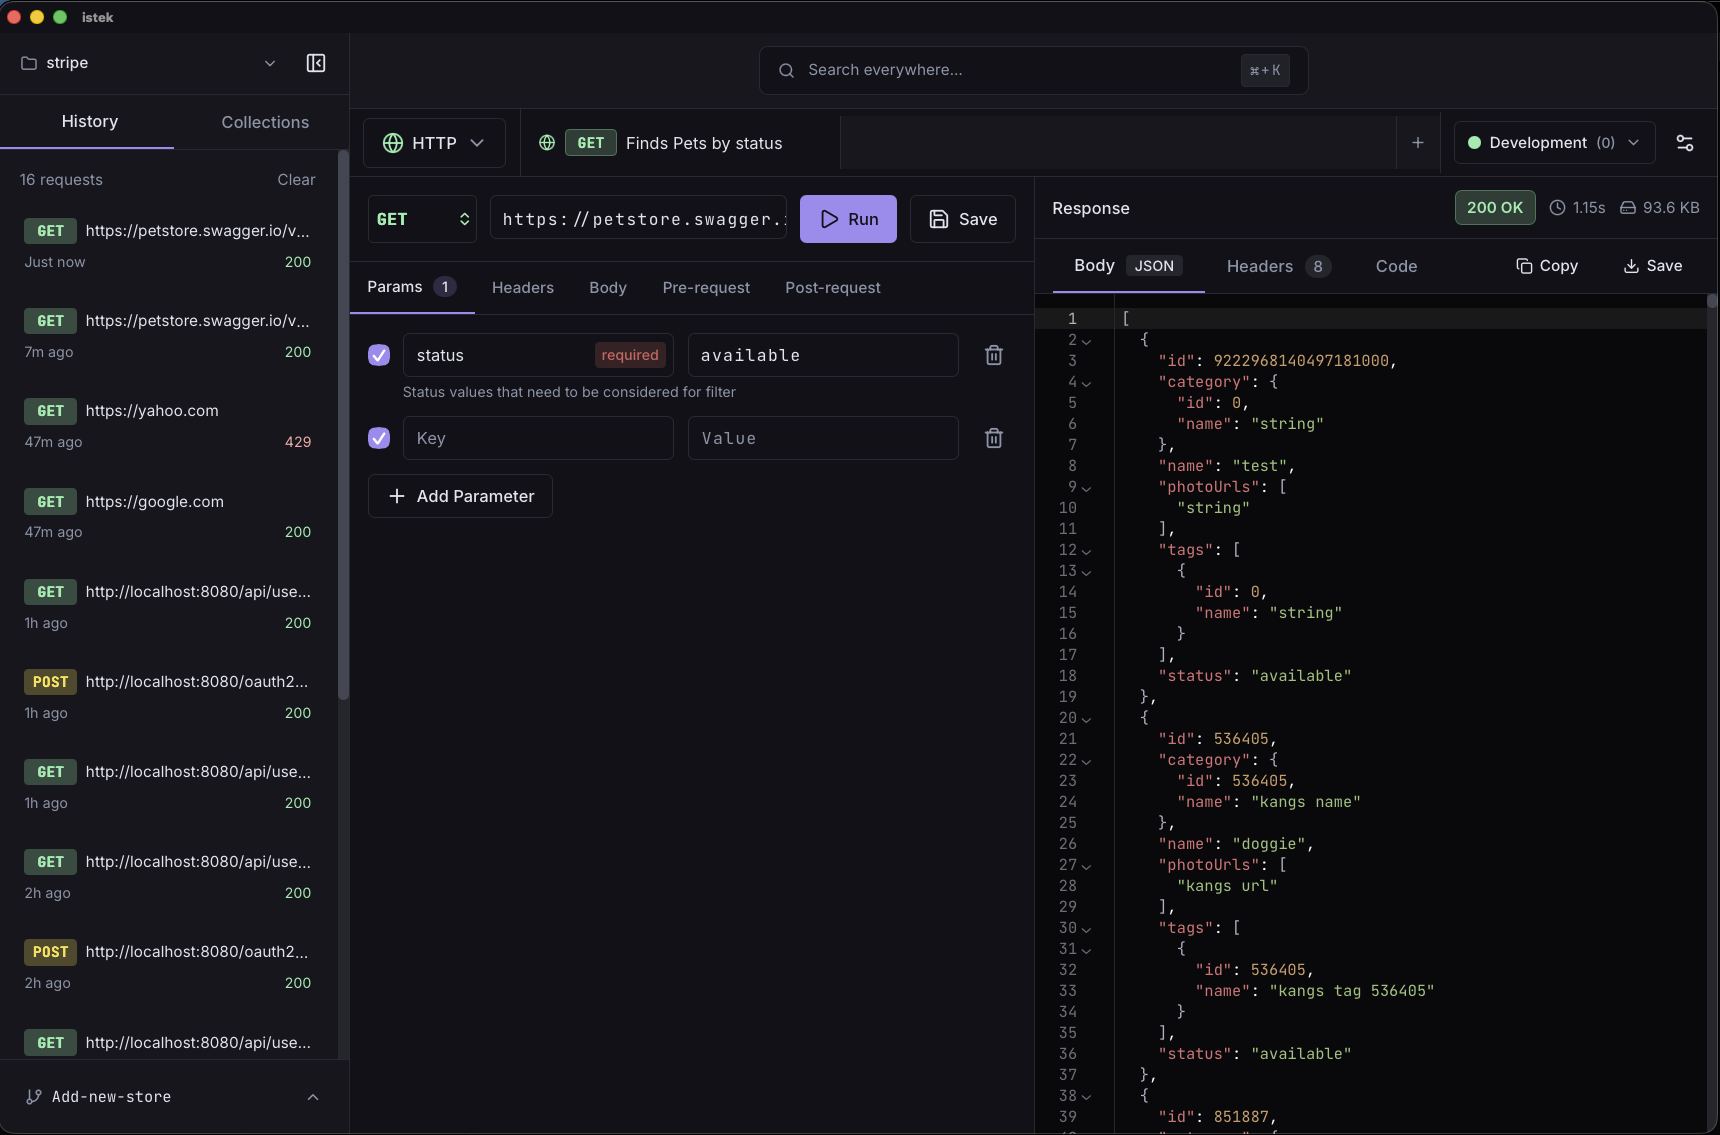Screen dimensions: 1720x1135
Task: Add a new parameter
Action: pos(460,496)
